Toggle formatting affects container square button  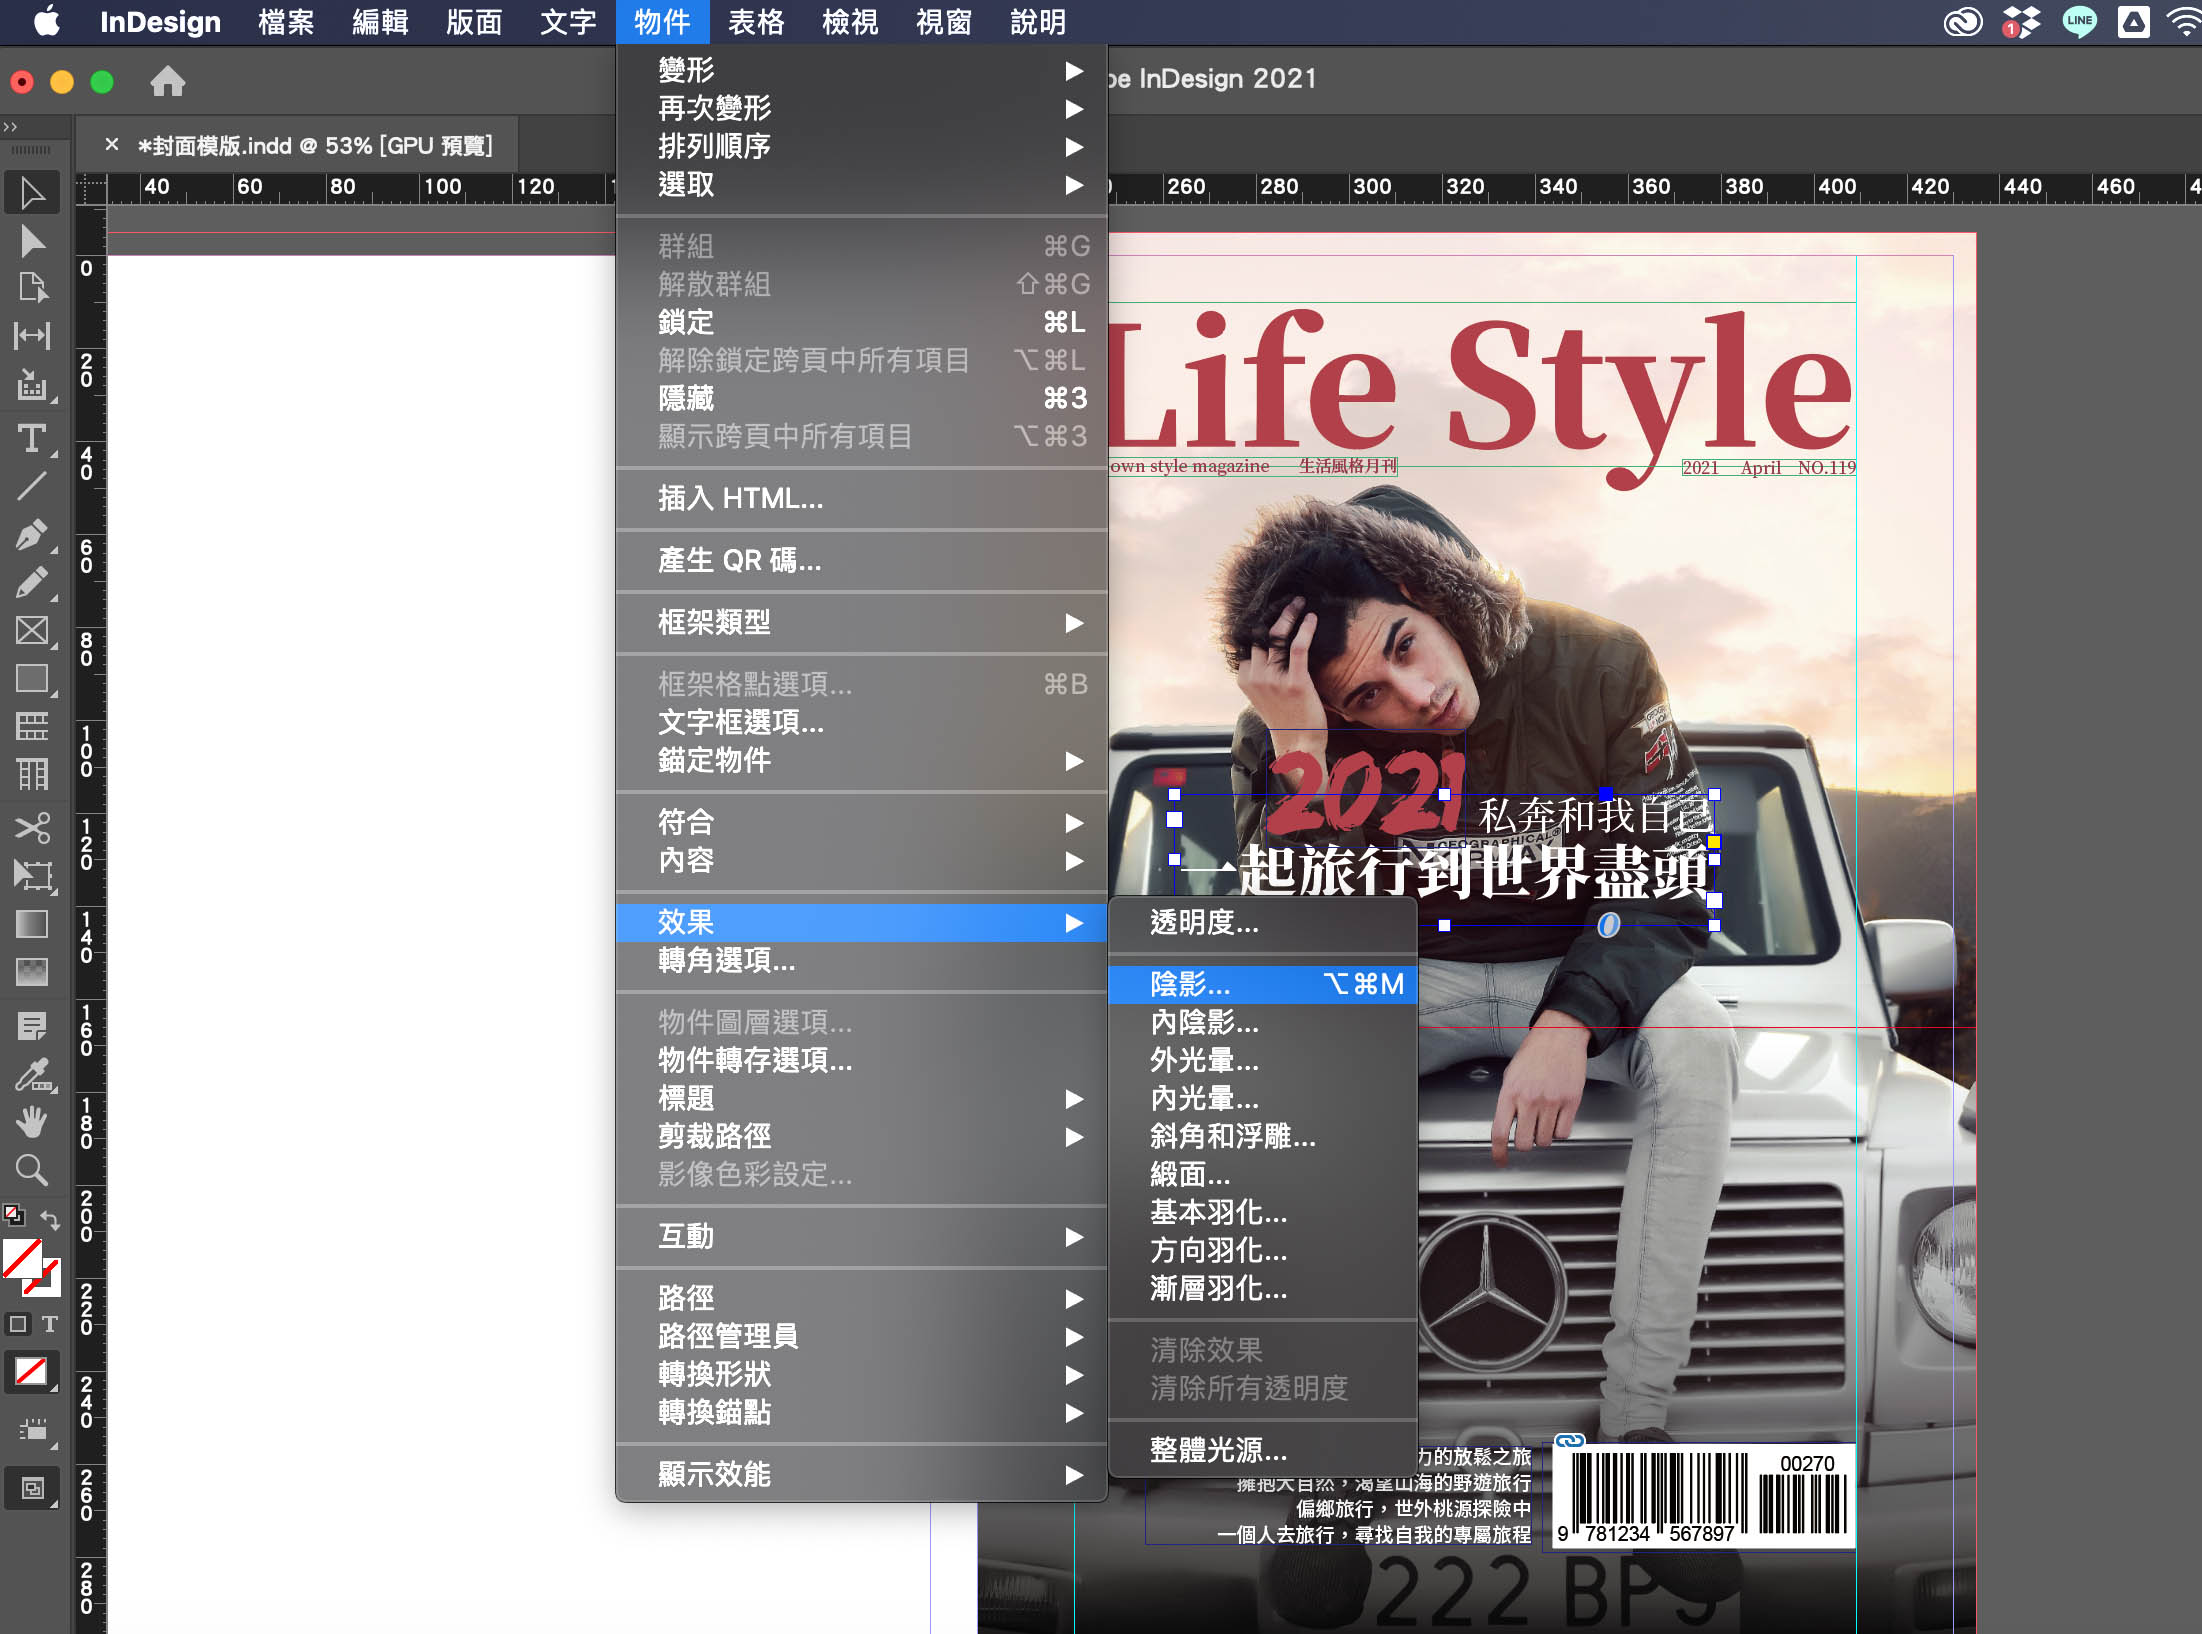coord(18,1324)
